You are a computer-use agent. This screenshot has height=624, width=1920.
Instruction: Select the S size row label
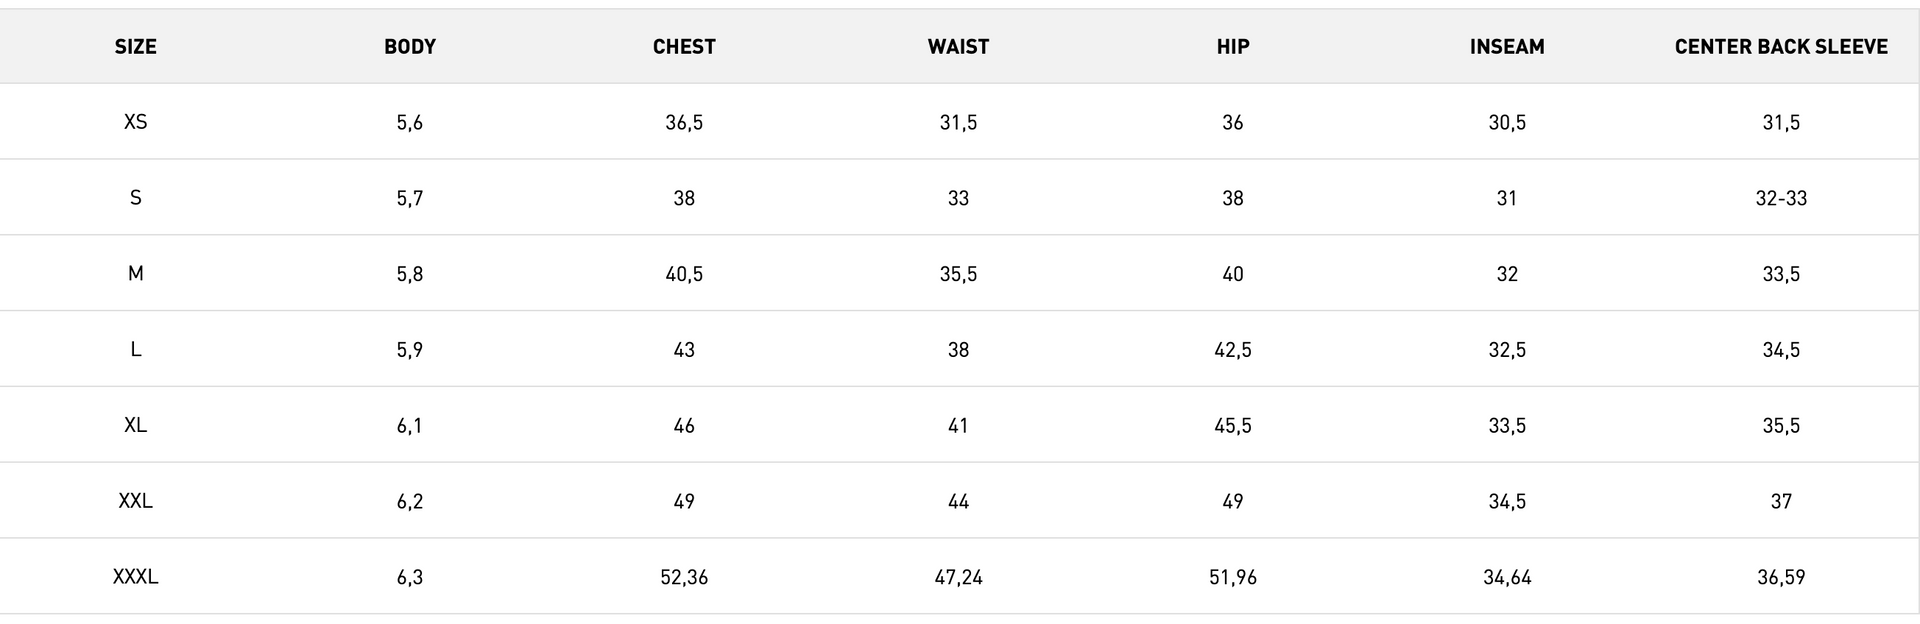pyautogui.click(x=135, y=198)
